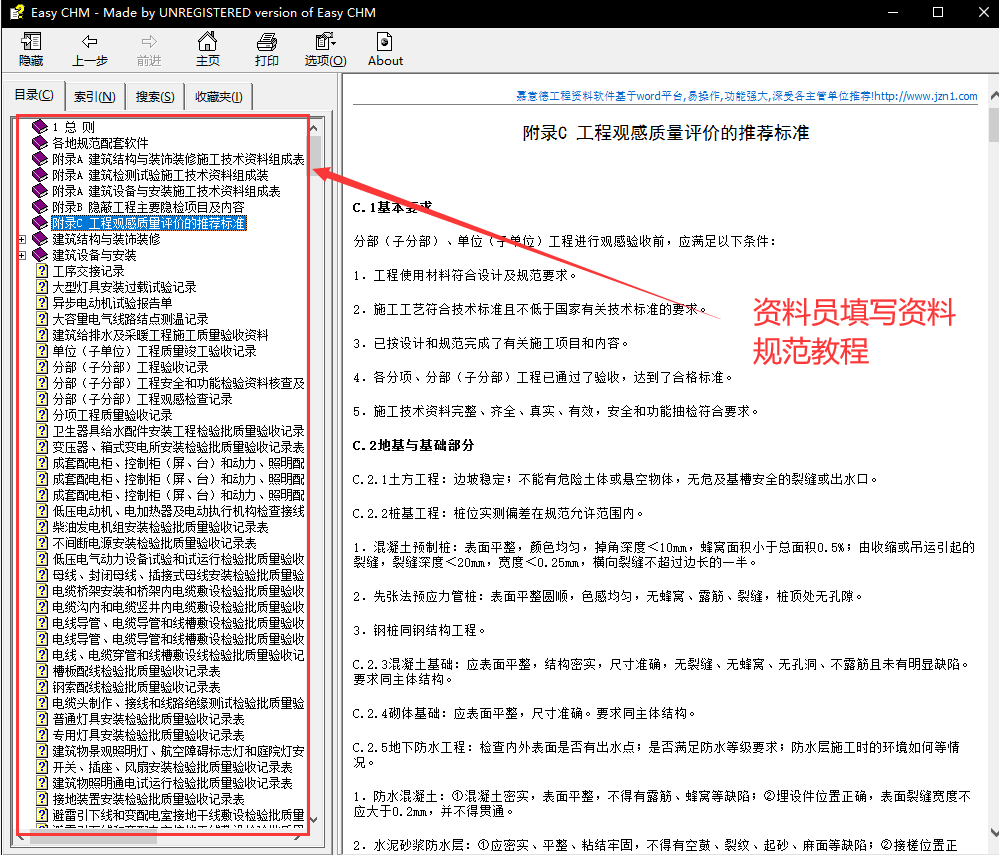
Task: Switch to the 收藏夹(I) tab
Action: (220, 96)
